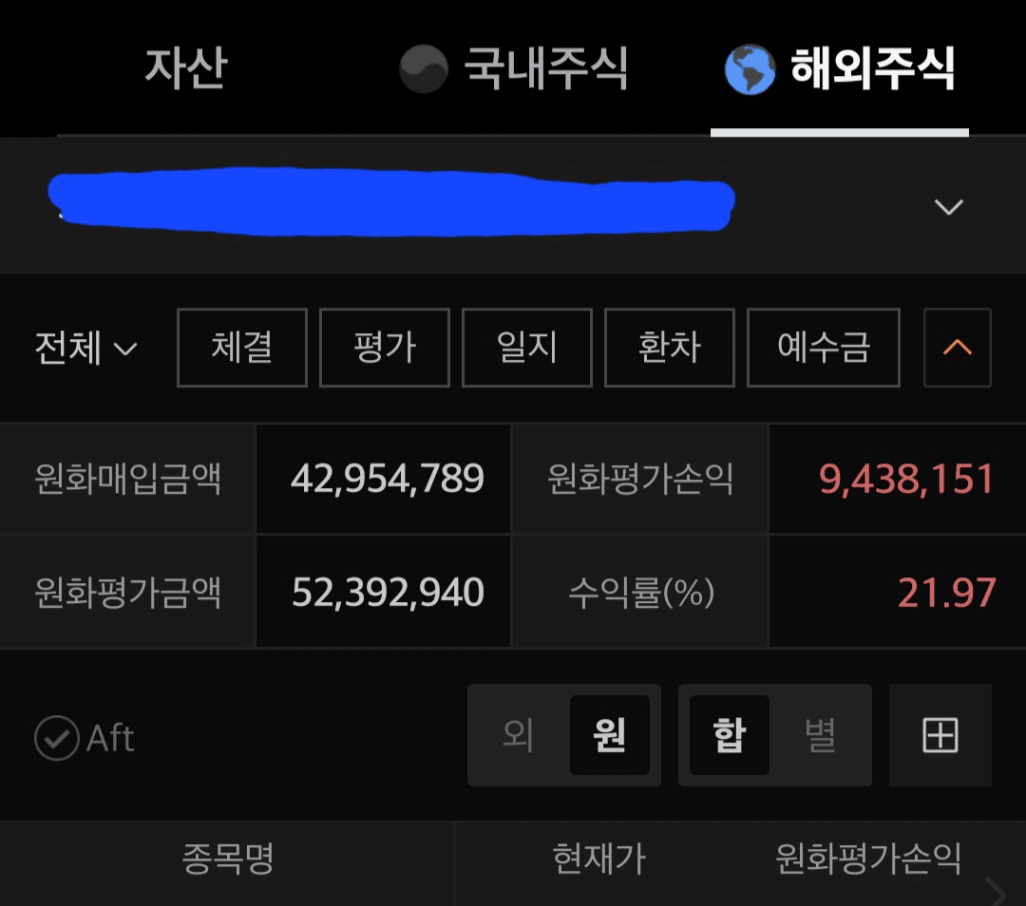
Task: Expand the 전체 filter dropdown
Action: coord(86,347)
